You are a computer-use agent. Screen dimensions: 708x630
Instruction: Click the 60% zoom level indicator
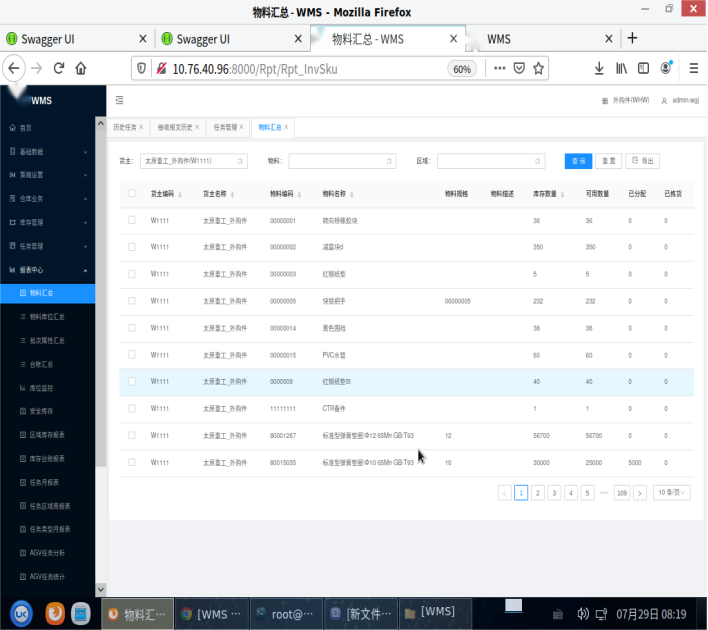tap(462, 69)
